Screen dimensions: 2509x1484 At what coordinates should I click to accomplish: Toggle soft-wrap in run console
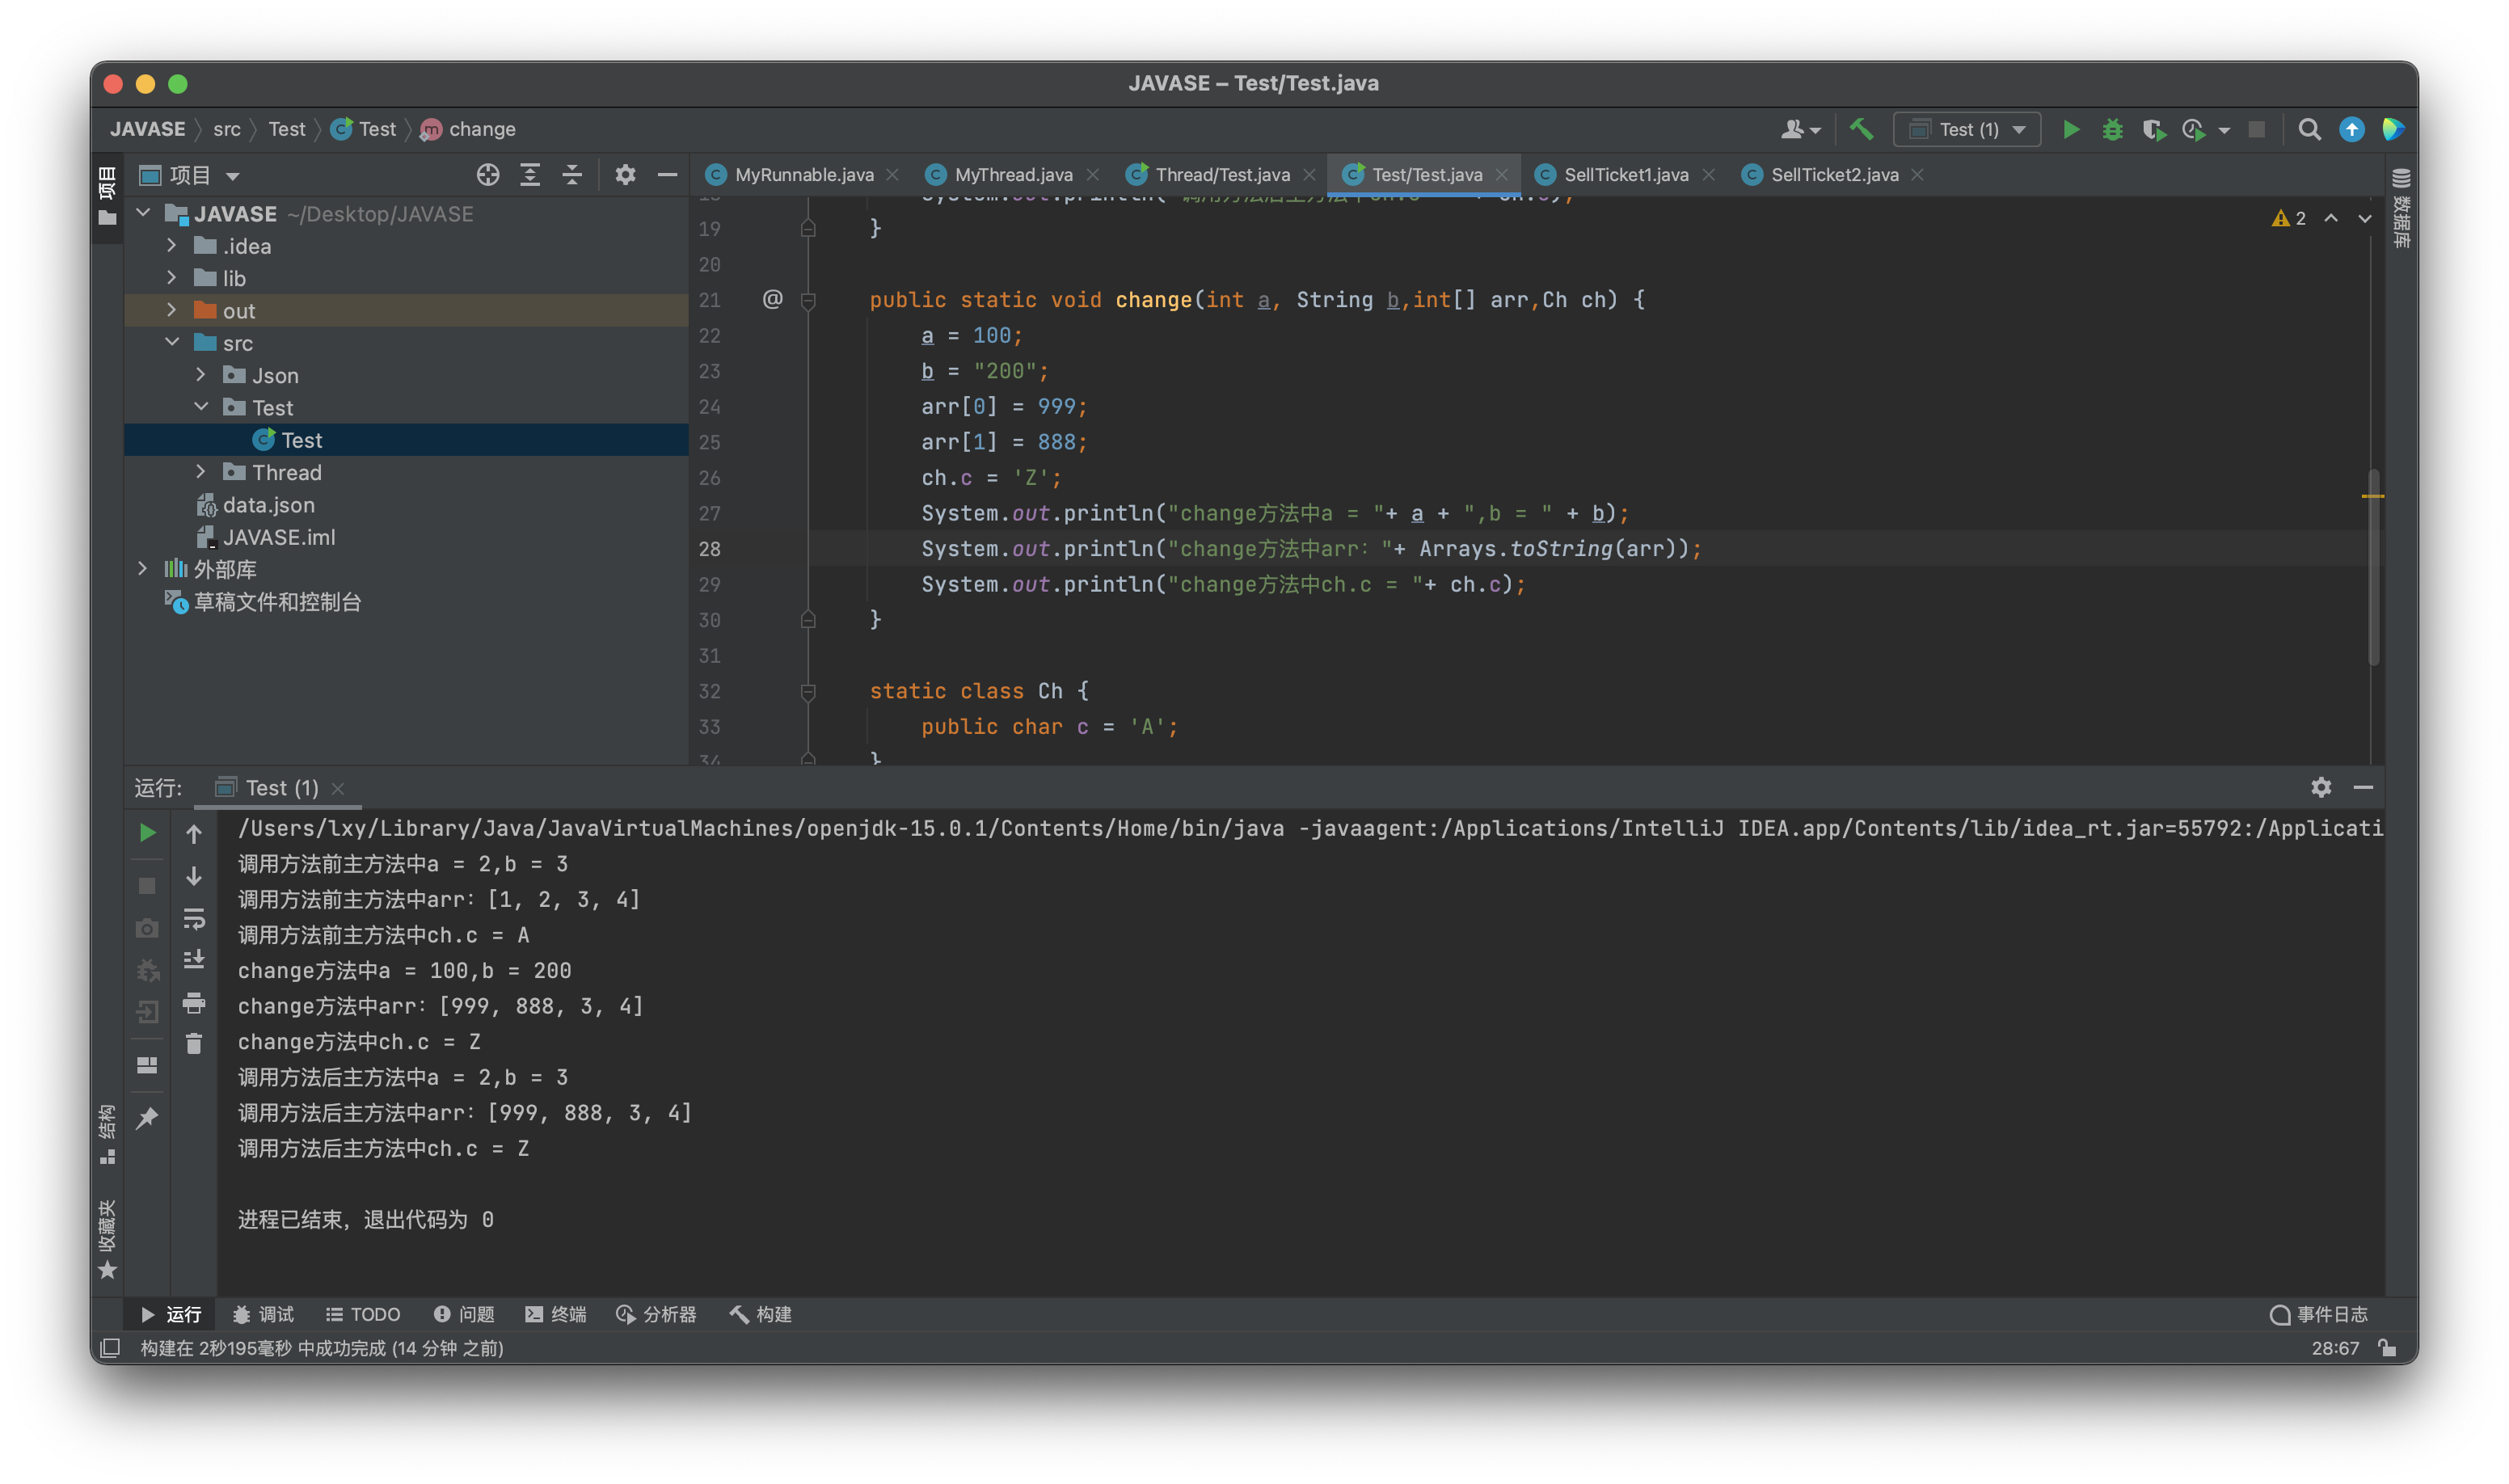pyautogui.click(x=194, y=918)
